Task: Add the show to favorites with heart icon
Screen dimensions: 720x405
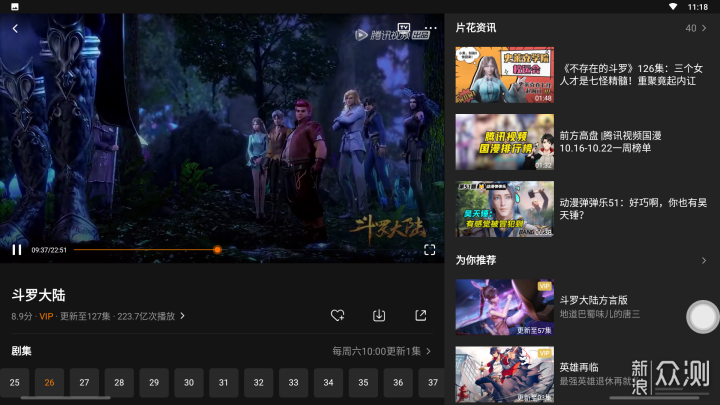Action: 338,315
